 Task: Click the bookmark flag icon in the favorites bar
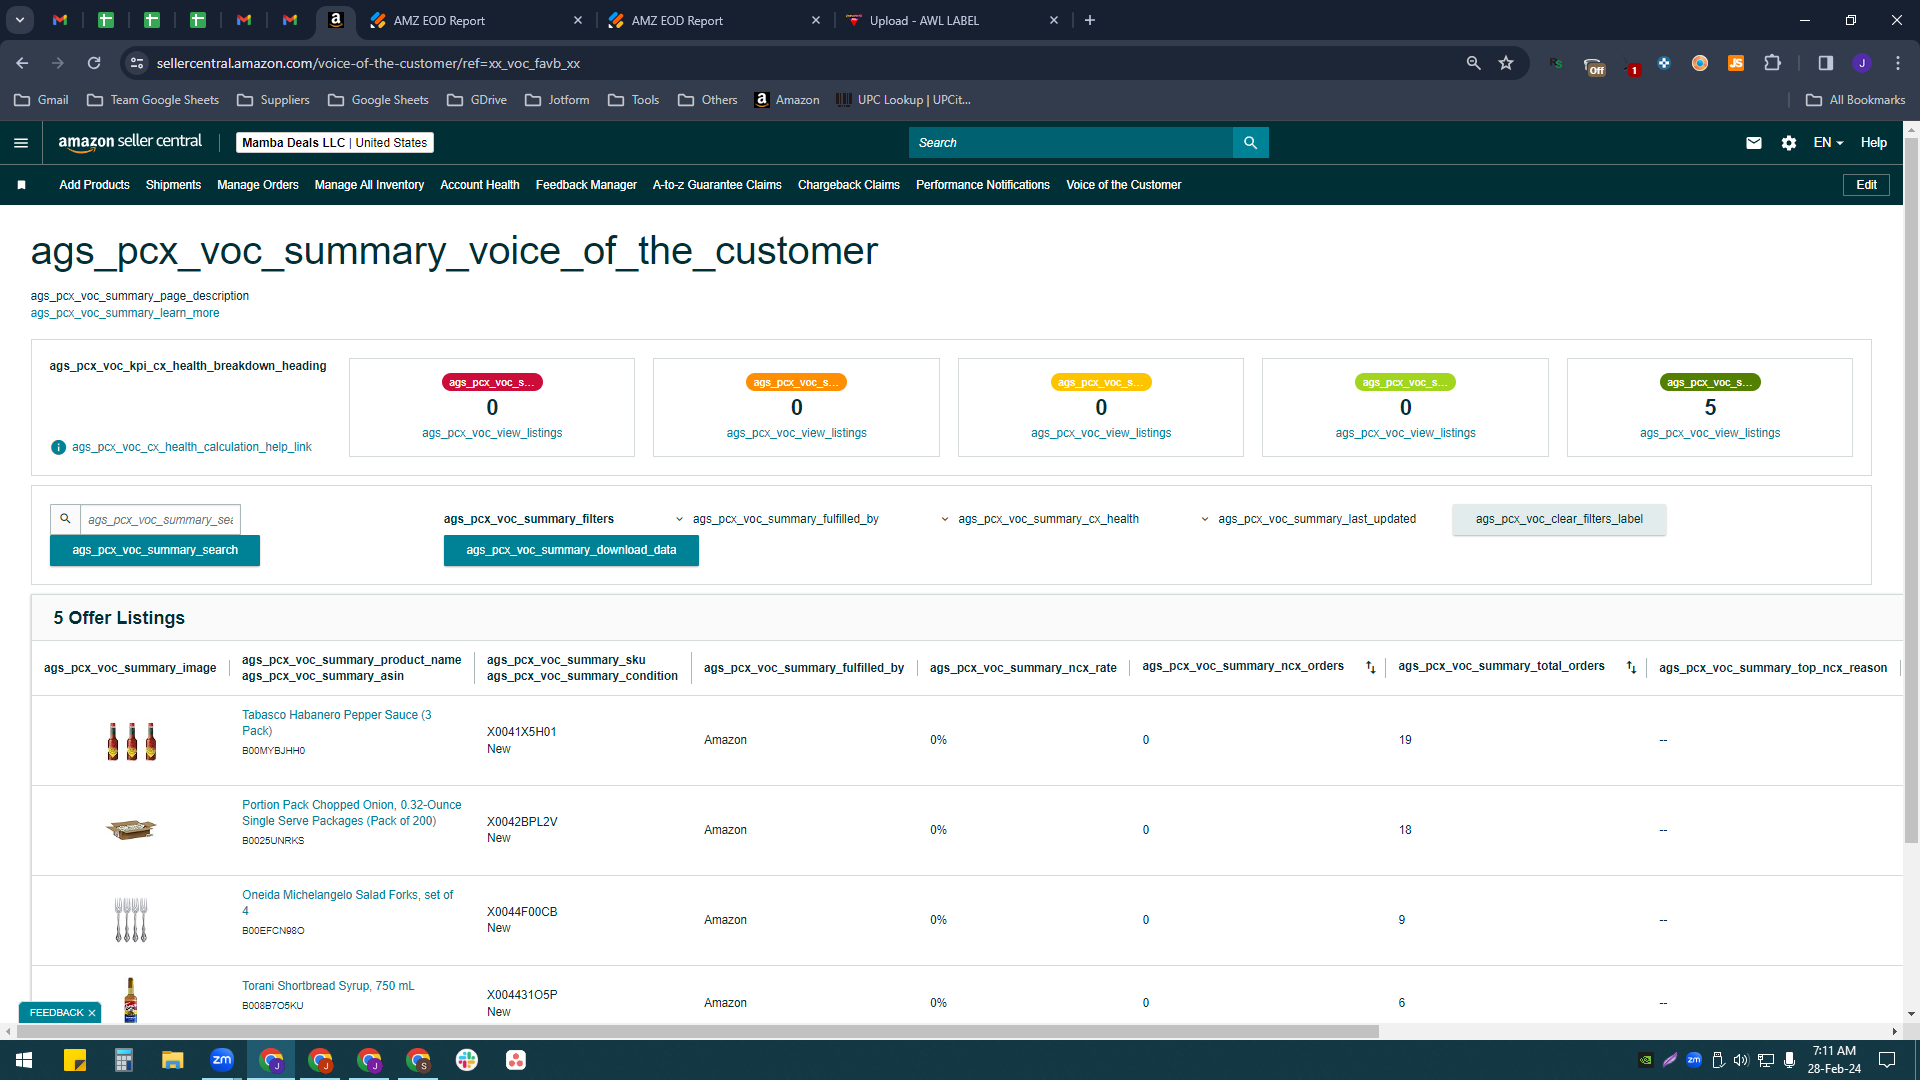pos(21,185)
